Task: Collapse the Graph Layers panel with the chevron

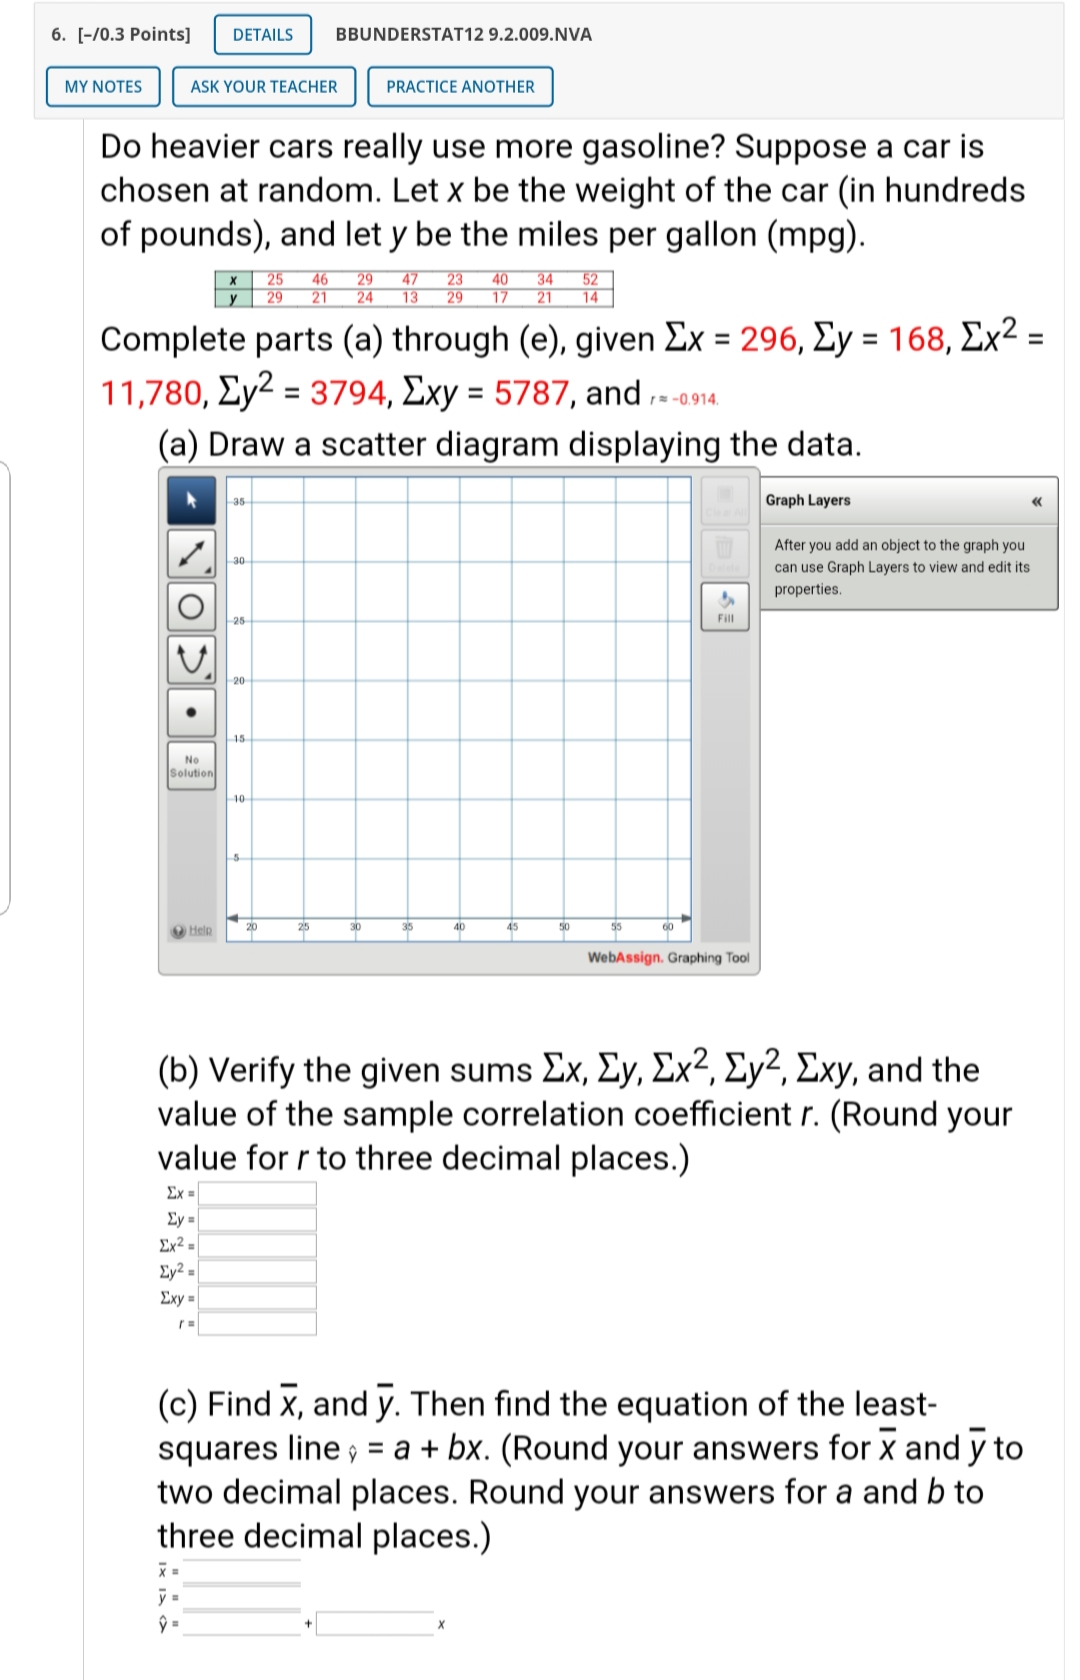Action: point(1038,501)
